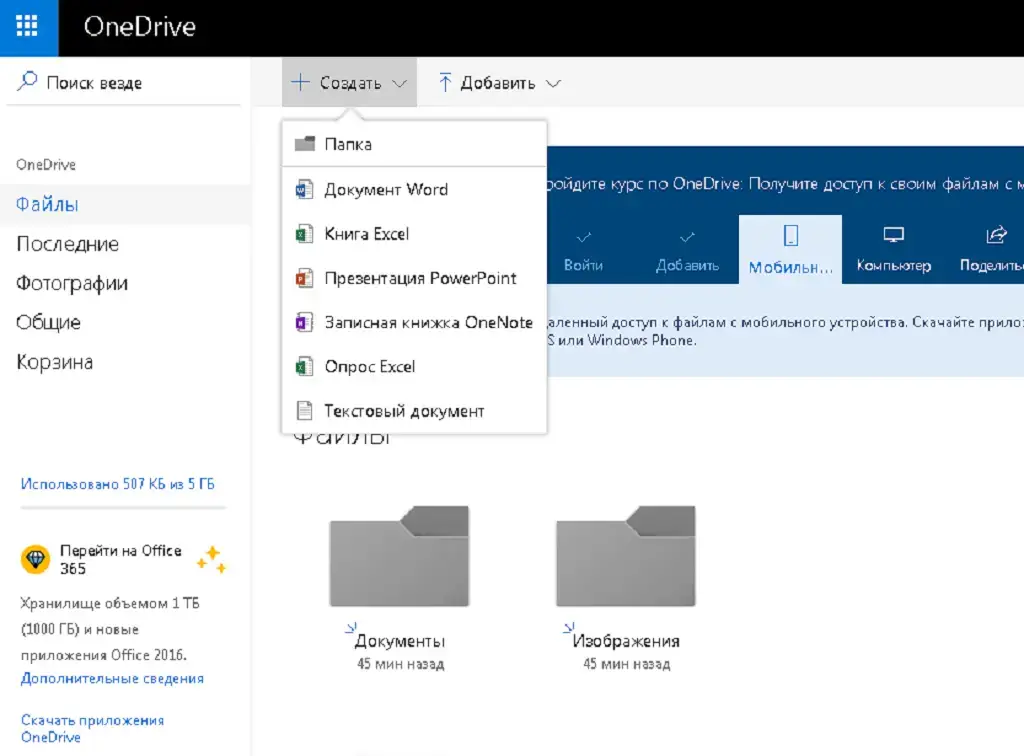This screenshot has height=756, width=1024.
Task: Click the PowerPoint presentation icon in menu
Action: point(304,278)
